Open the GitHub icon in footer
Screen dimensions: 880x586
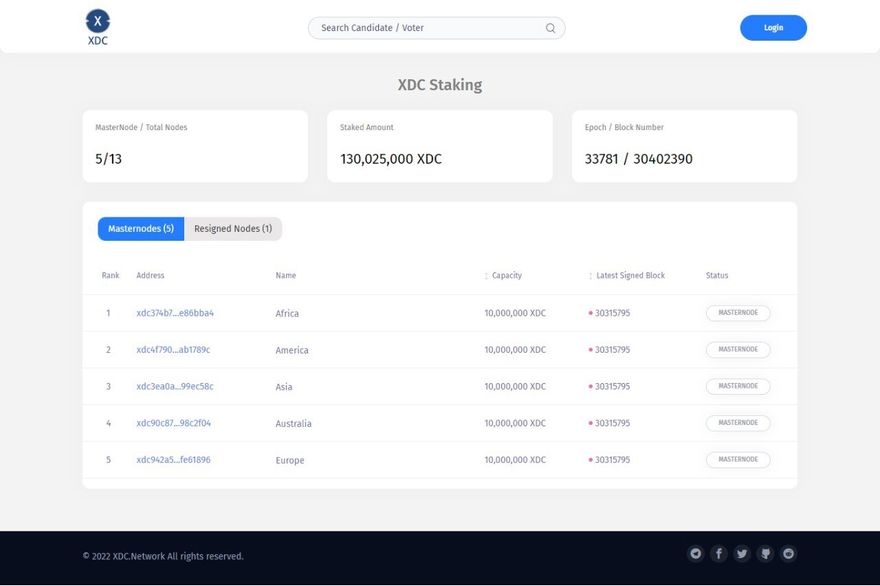tap(765, 554)
